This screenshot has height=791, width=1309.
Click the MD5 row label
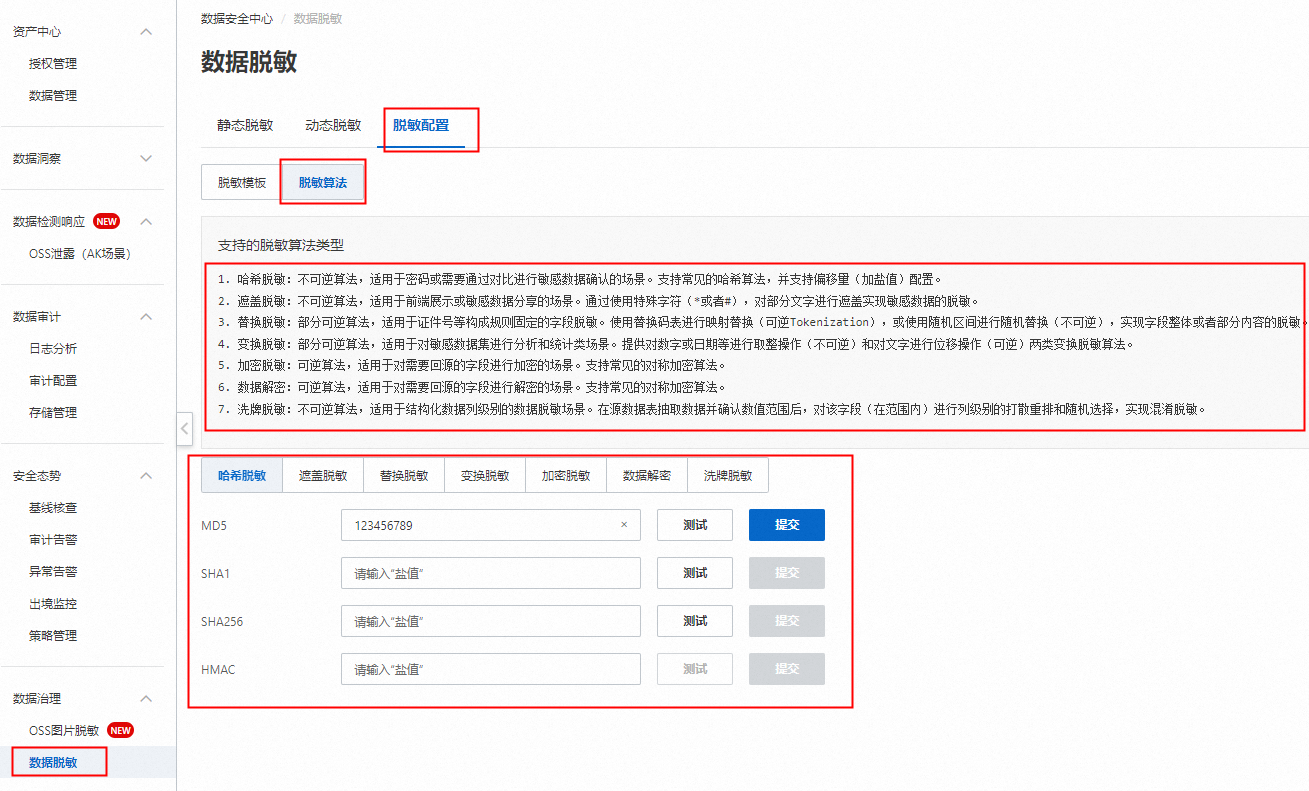[x=214, y=525]
